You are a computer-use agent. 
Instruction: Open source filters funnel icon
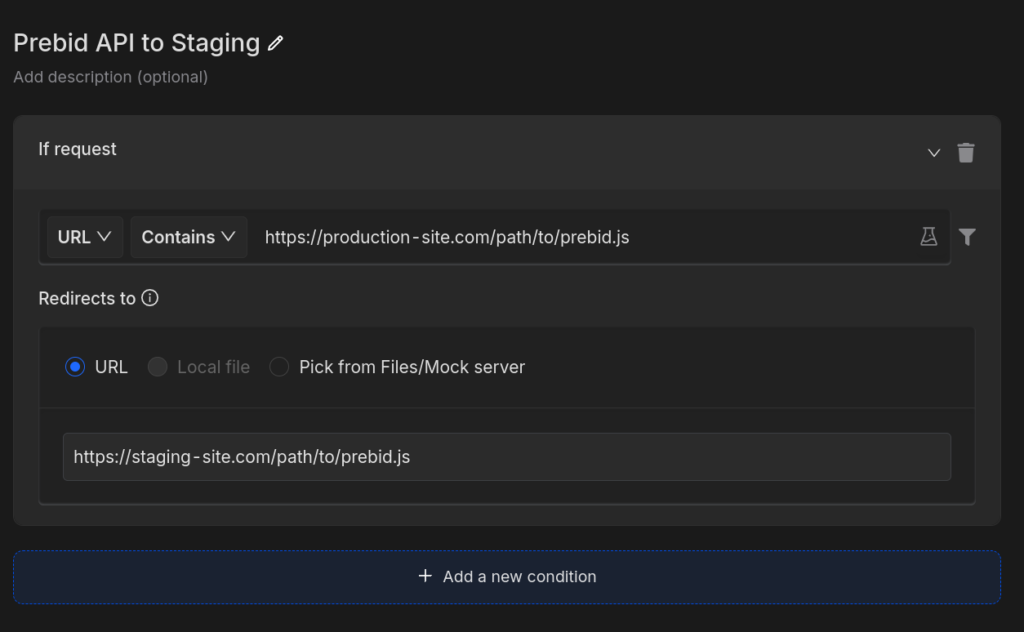(x=967, y=236)
